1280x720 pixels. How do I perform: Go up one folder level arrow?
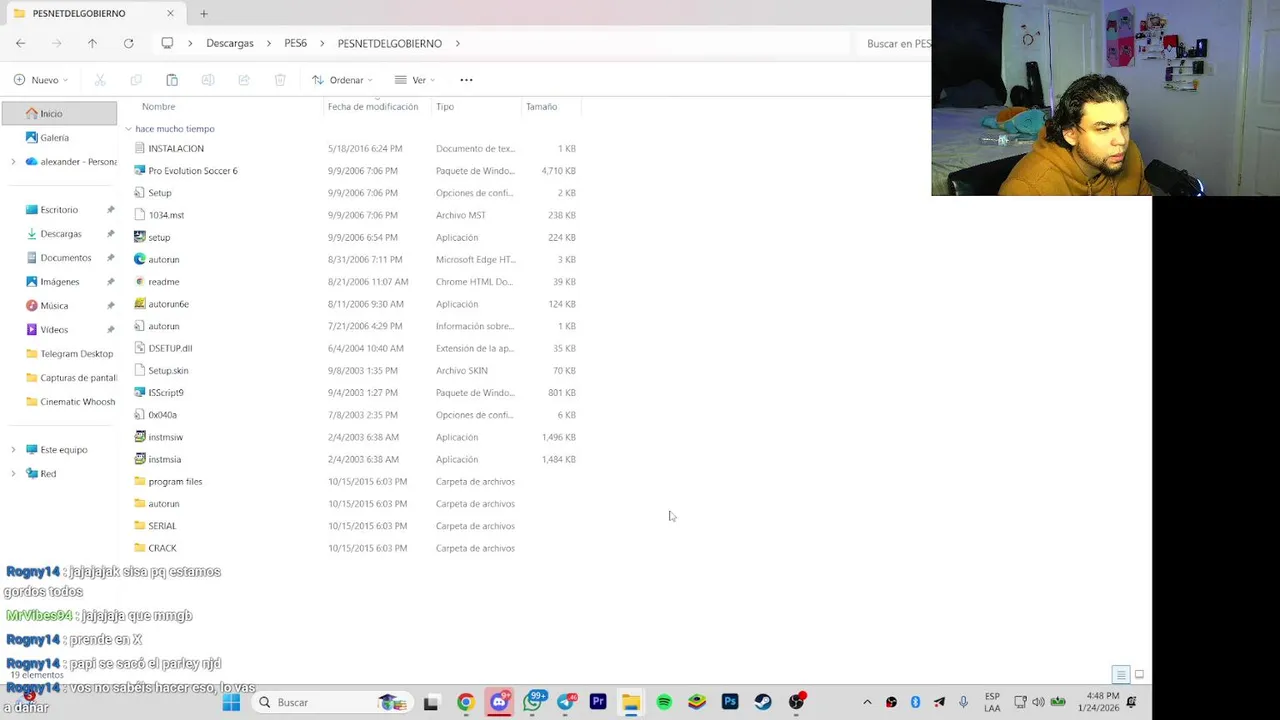click(x=92, y=43)
